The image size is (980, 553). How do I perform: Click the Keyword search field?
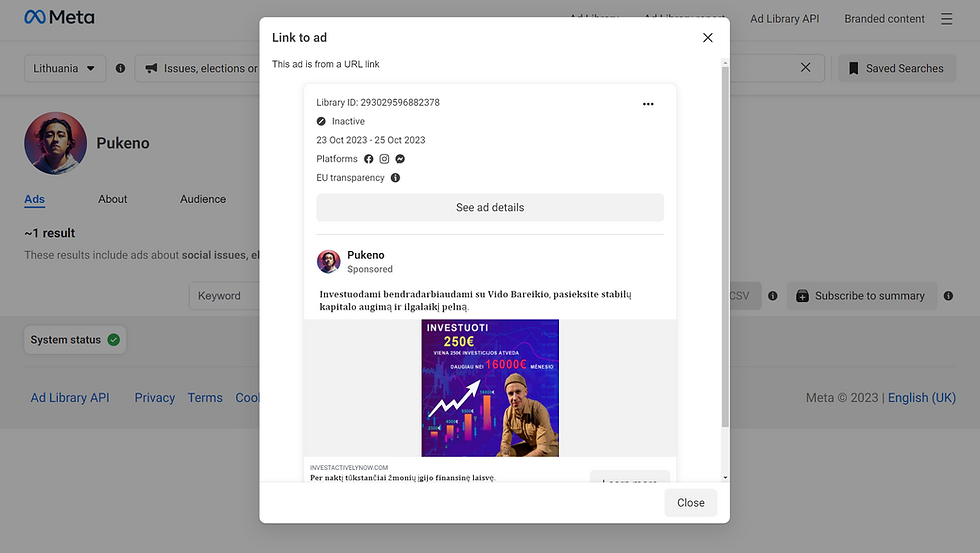click(225, 296)
